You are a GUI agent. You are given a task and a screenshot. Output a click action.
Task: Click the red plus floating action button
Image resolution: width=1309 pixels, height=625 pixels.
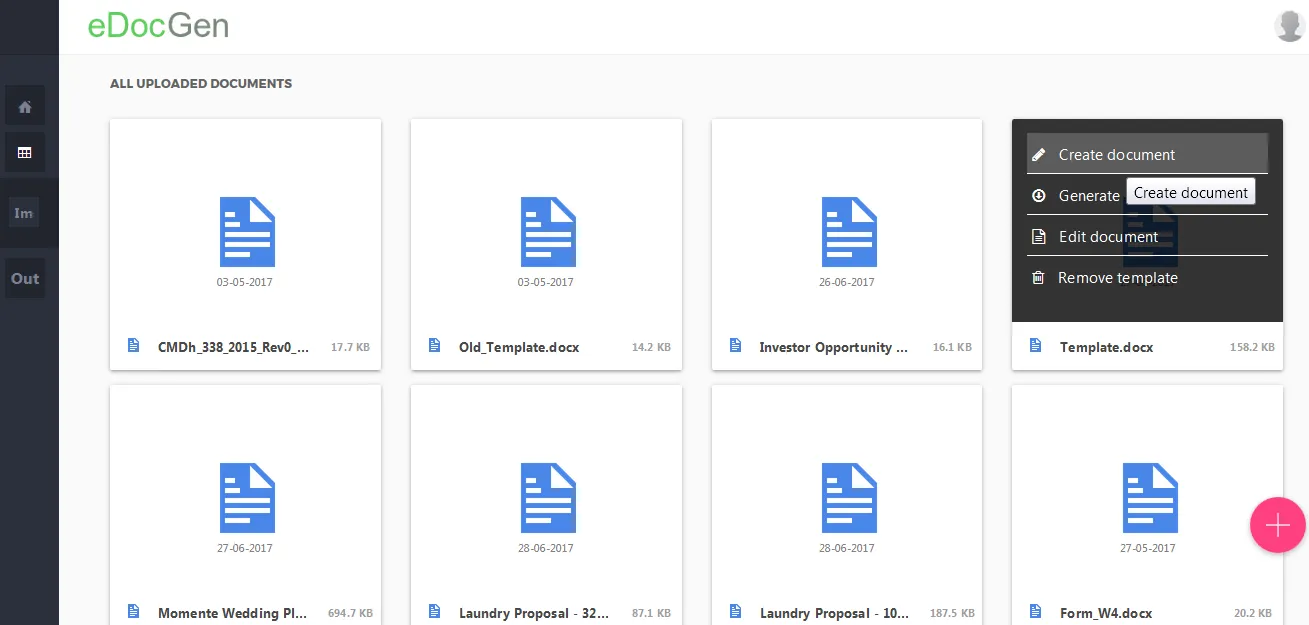pyautogui.click(x=1277, y=525)
